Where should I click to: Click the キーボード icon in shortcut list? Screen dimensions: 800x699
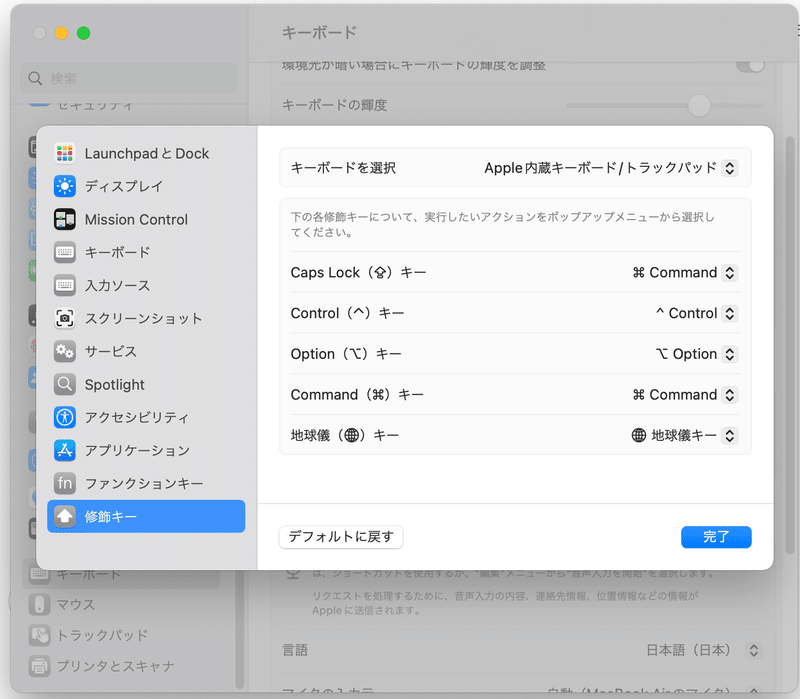click(65, 252)
